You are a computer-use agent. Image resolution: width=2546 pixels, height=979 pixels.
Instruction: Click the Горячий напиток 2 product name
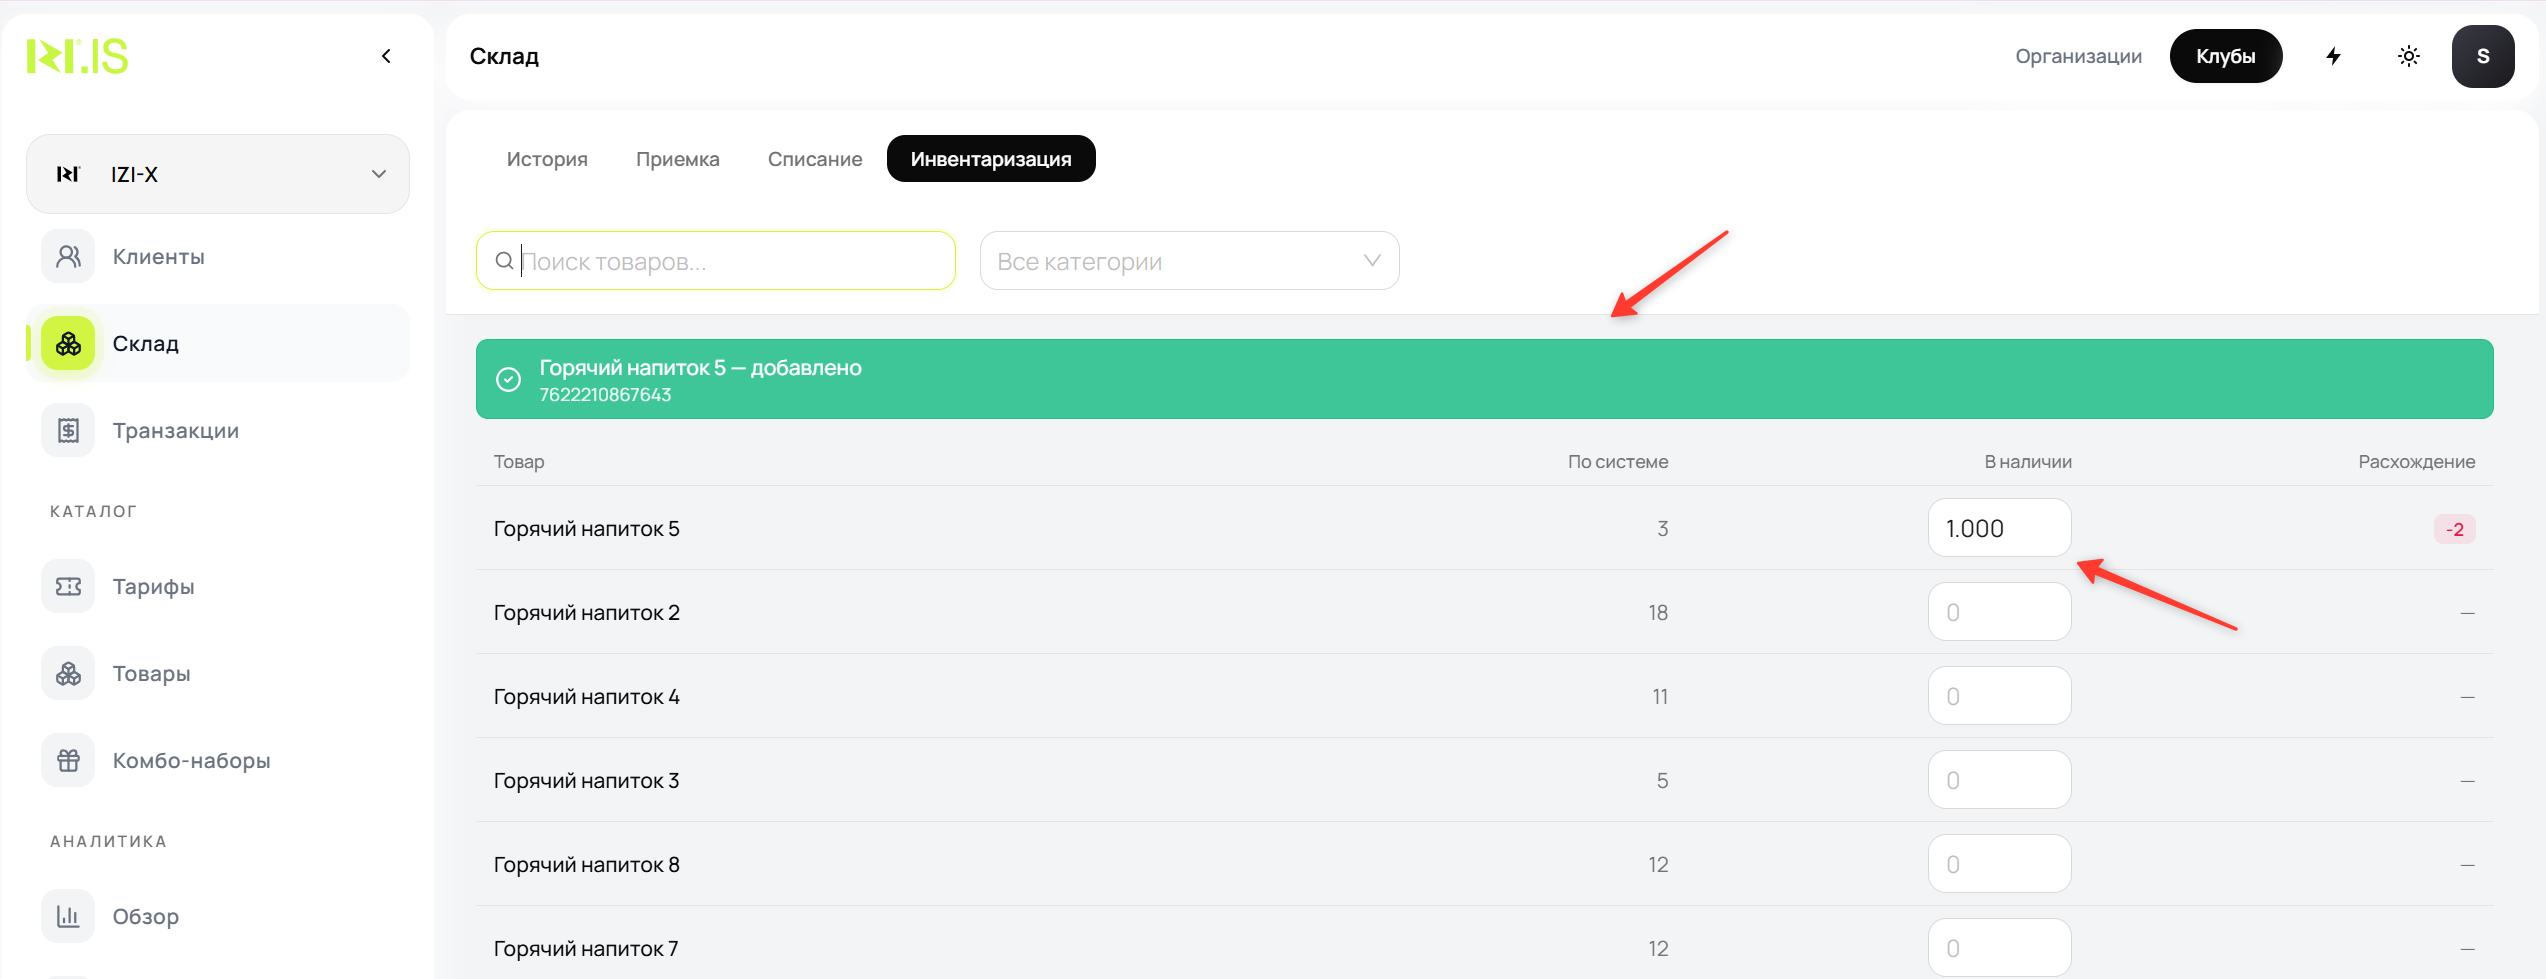(587, 613)
